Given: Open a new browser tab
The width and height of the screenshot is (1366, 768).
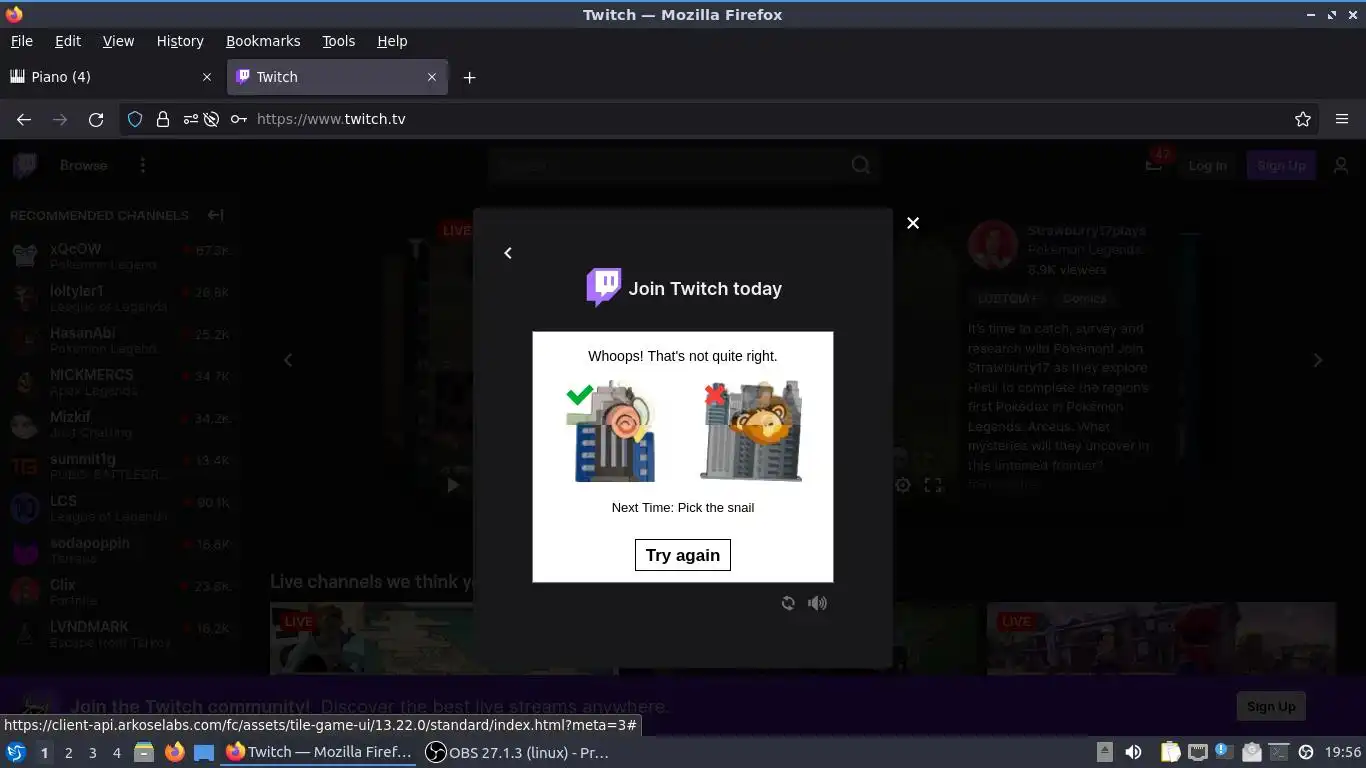Looking at the screenshot, I should (x=469, y=77).
